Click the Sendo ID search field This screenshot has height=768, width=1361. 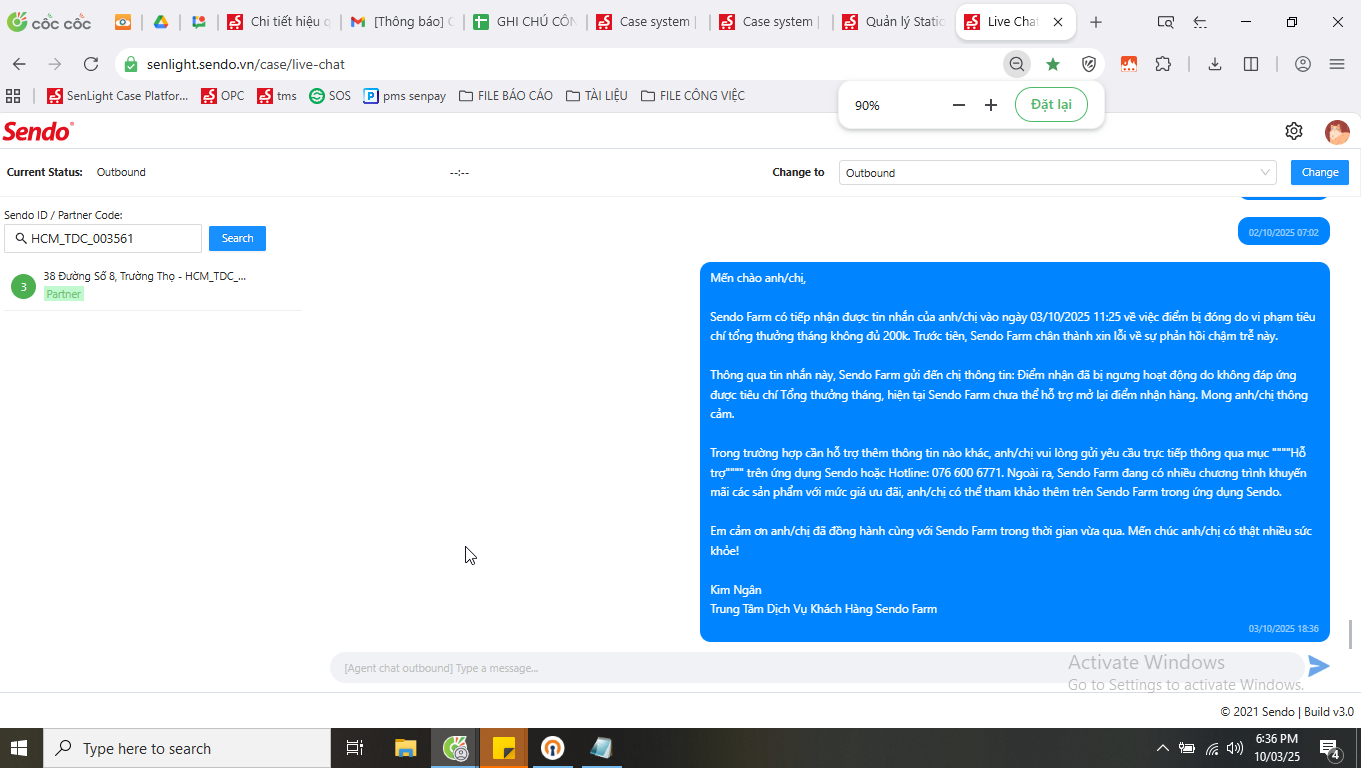click(103, 238)
